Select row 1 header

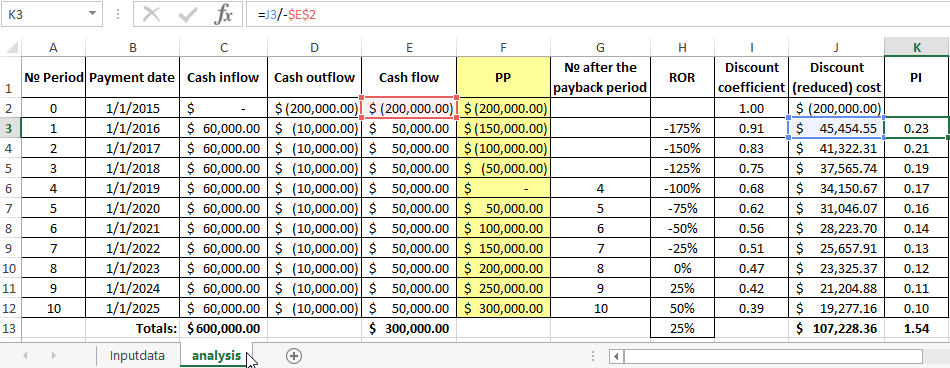click(10, 77)
